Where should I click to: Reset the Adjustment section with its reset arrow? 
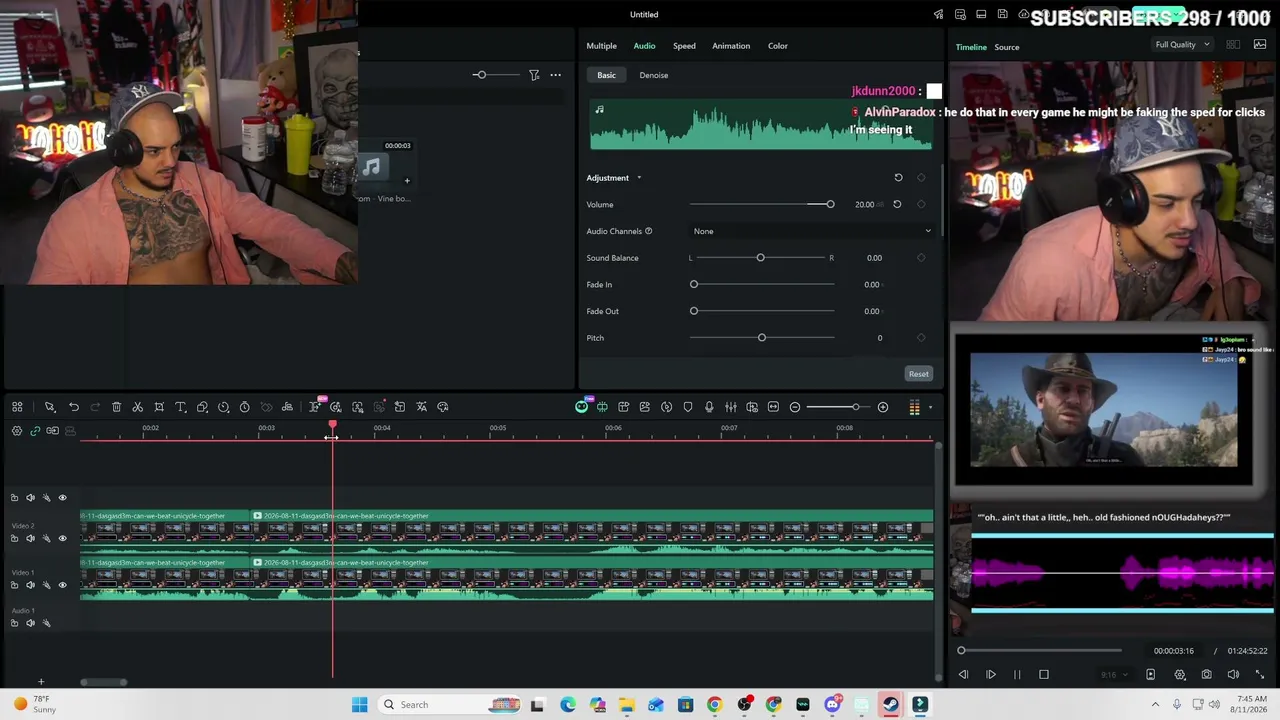click(898, 178)
